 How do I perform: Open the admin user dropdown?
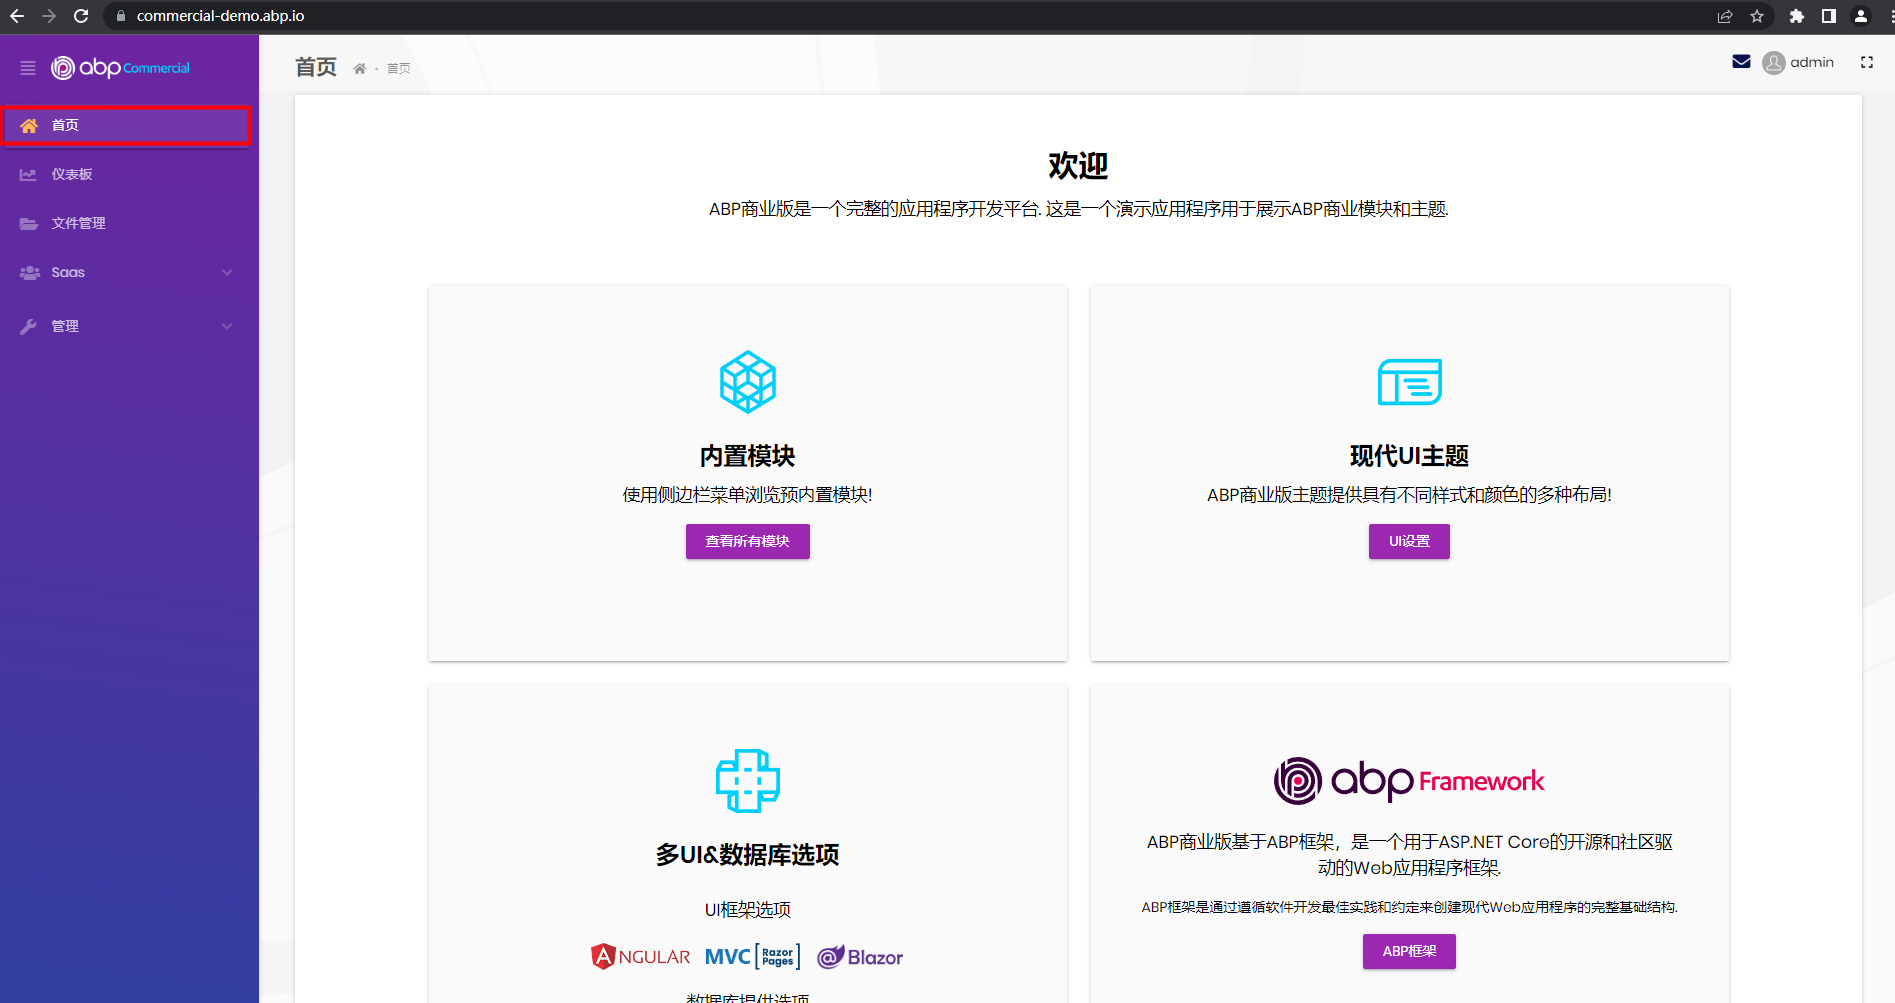click(x=1798, y=63)
